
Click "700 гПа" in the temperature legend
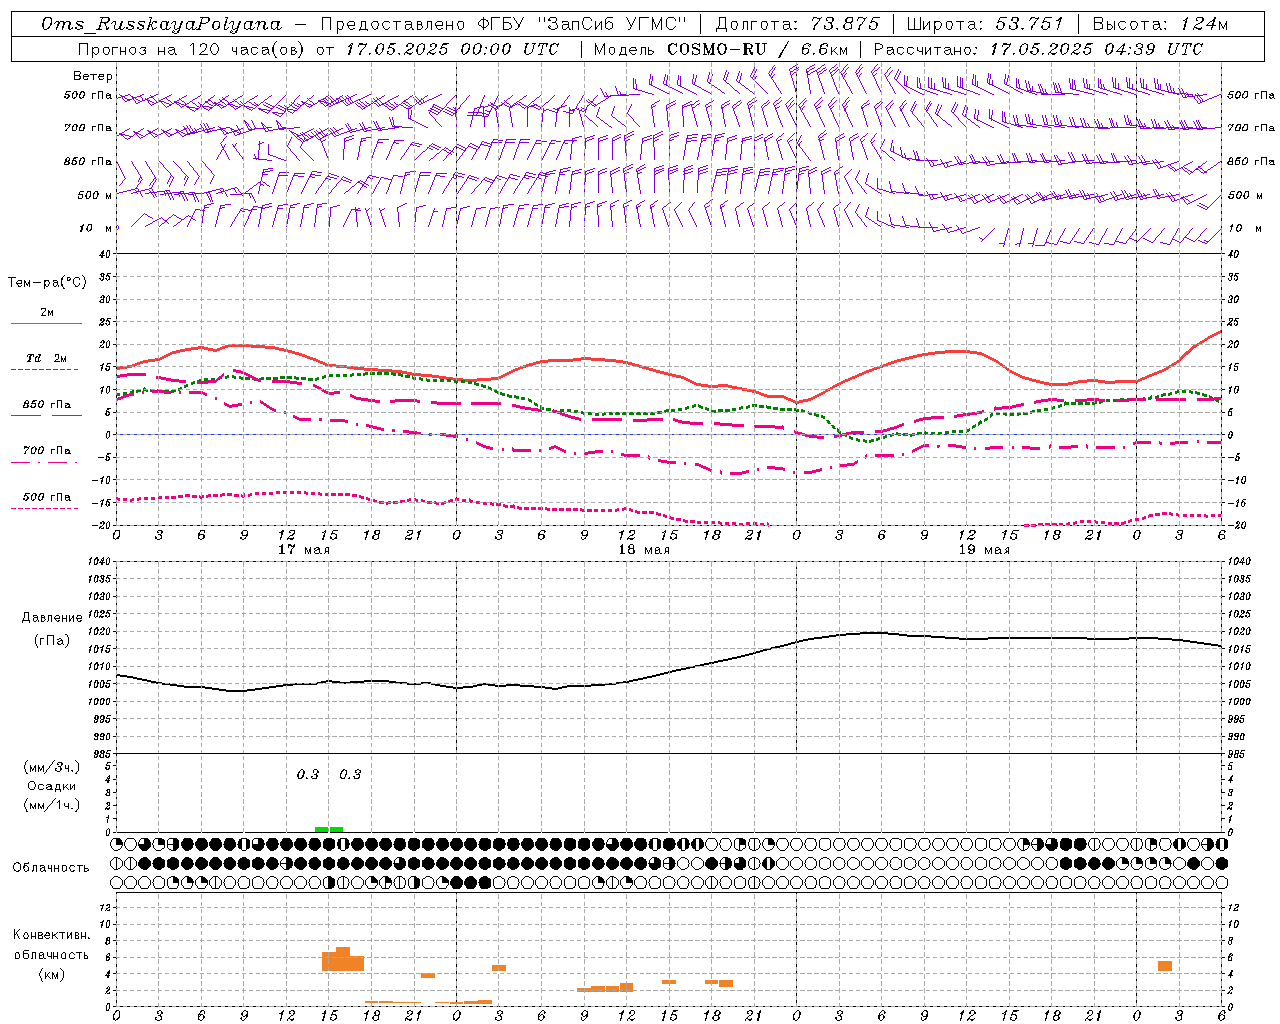(47, 451)
